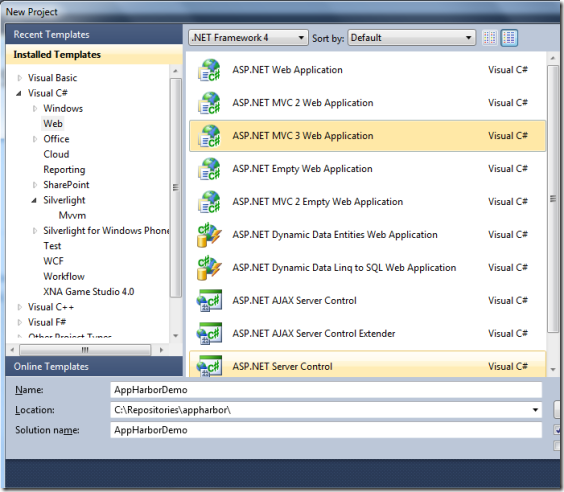The height and width of the screenshot is (492, 564).
Task: Select the Web category in the tree
Action: (x=53, y=124)
